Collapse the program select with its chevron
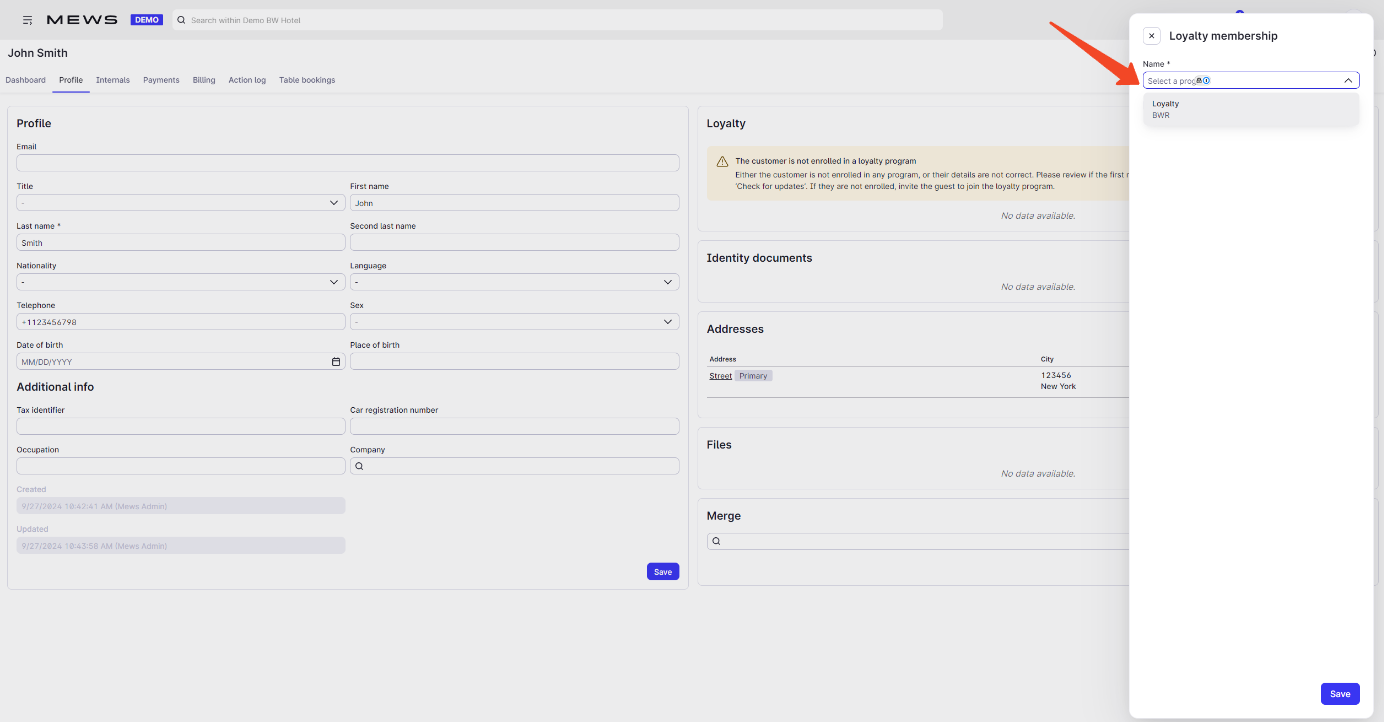Screen dimensions: 1384x722 pyautogui.click(x=1348, y=79)
